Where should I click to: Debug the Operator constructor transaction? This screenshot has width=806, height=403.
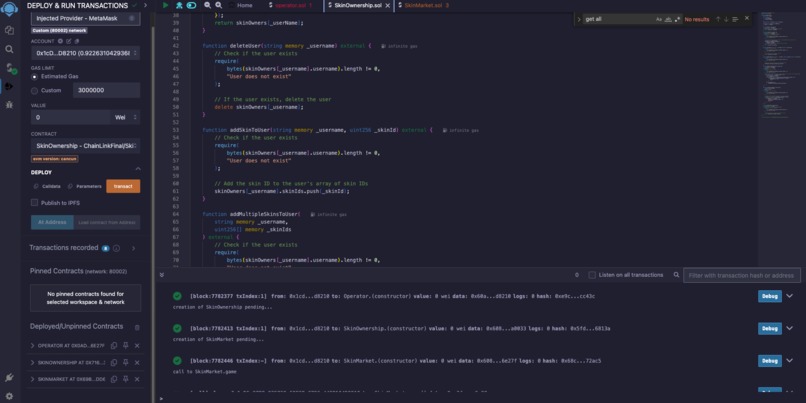tap(770, 296)
